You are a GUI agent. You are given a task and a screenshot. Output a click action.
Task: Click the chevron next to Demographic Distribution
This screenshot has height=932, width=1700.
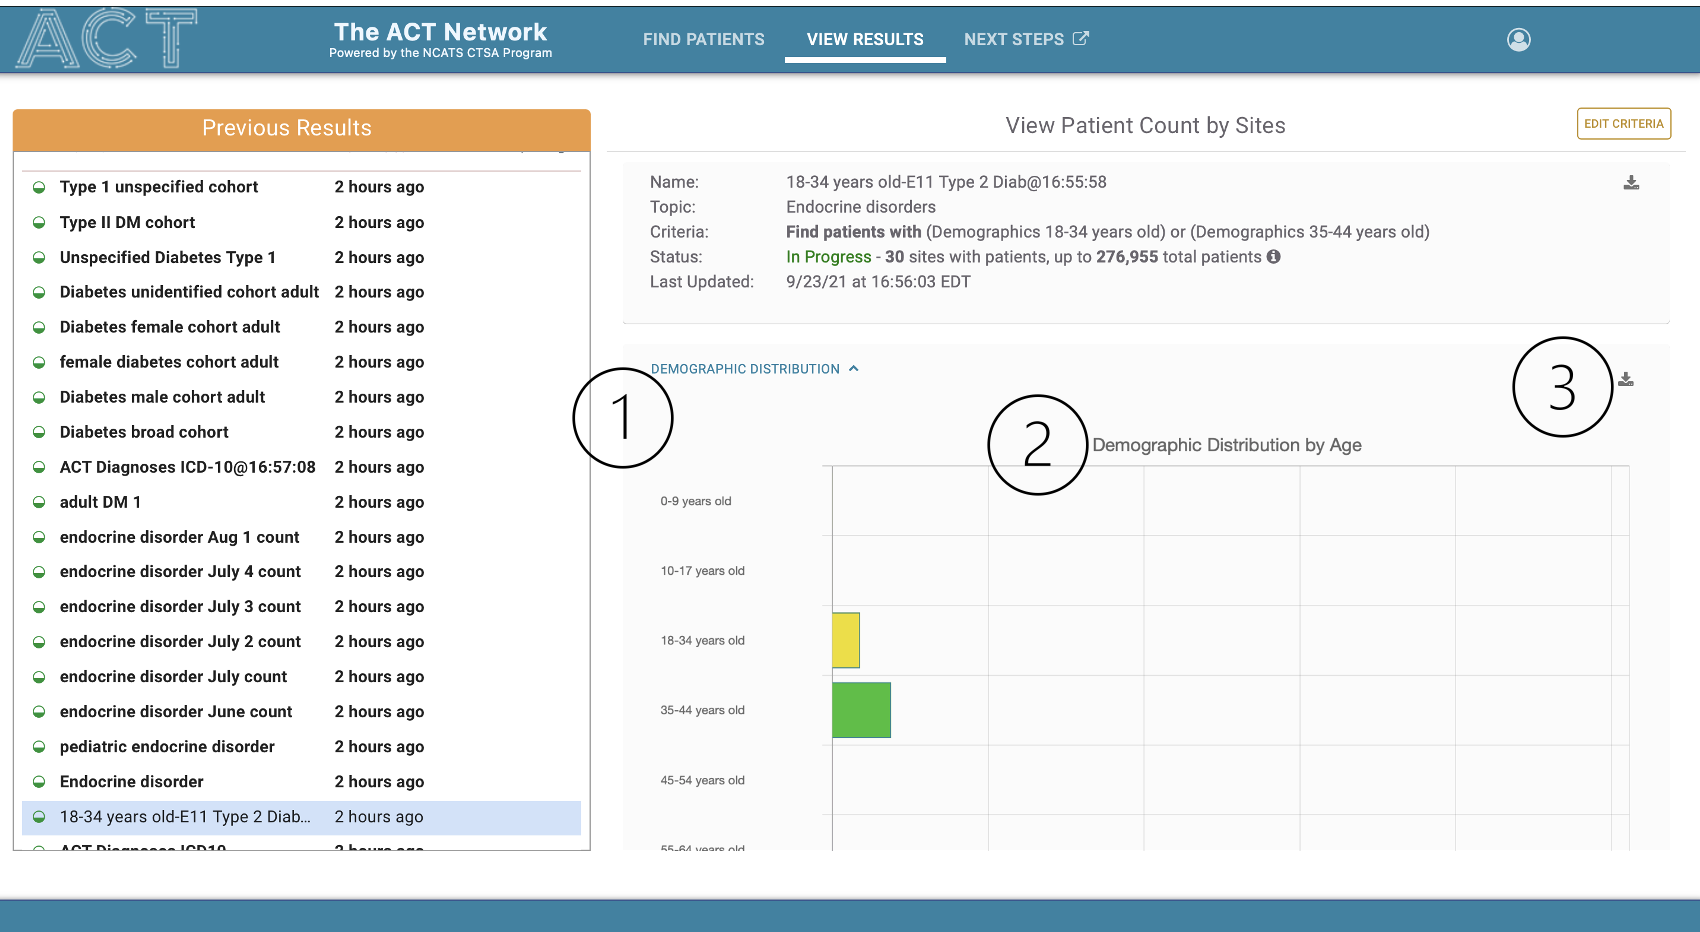(x=854, y=369)
